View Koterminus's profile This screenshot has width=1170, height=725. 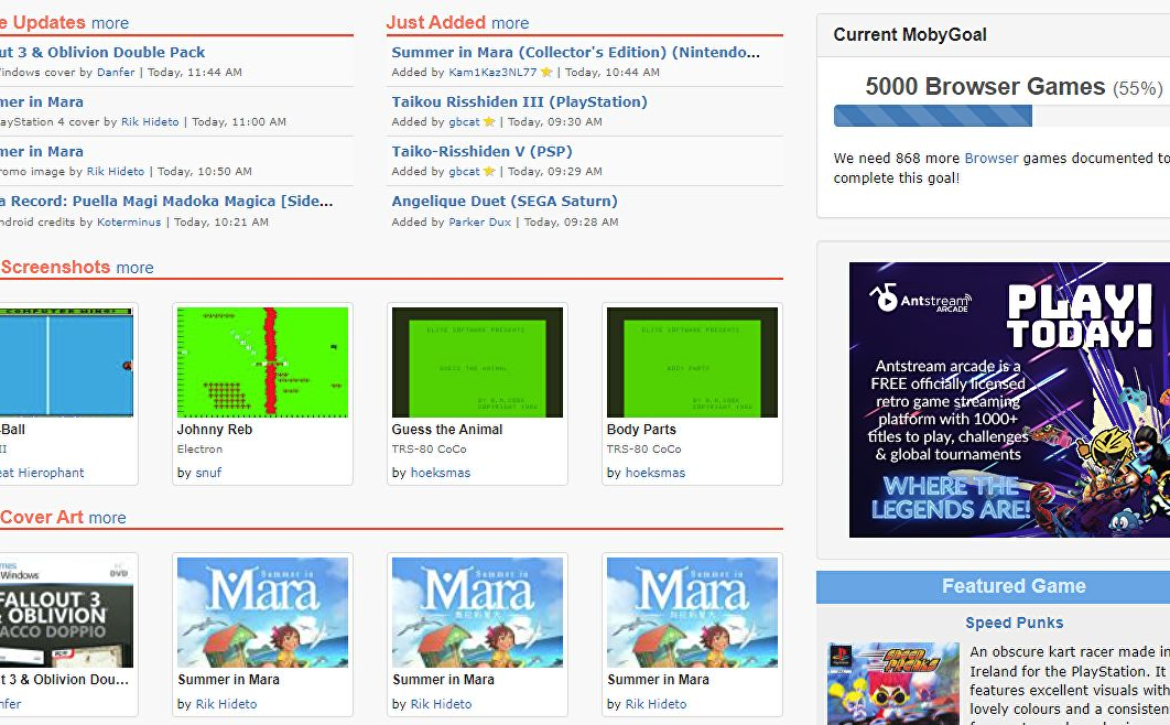[129, 222]
